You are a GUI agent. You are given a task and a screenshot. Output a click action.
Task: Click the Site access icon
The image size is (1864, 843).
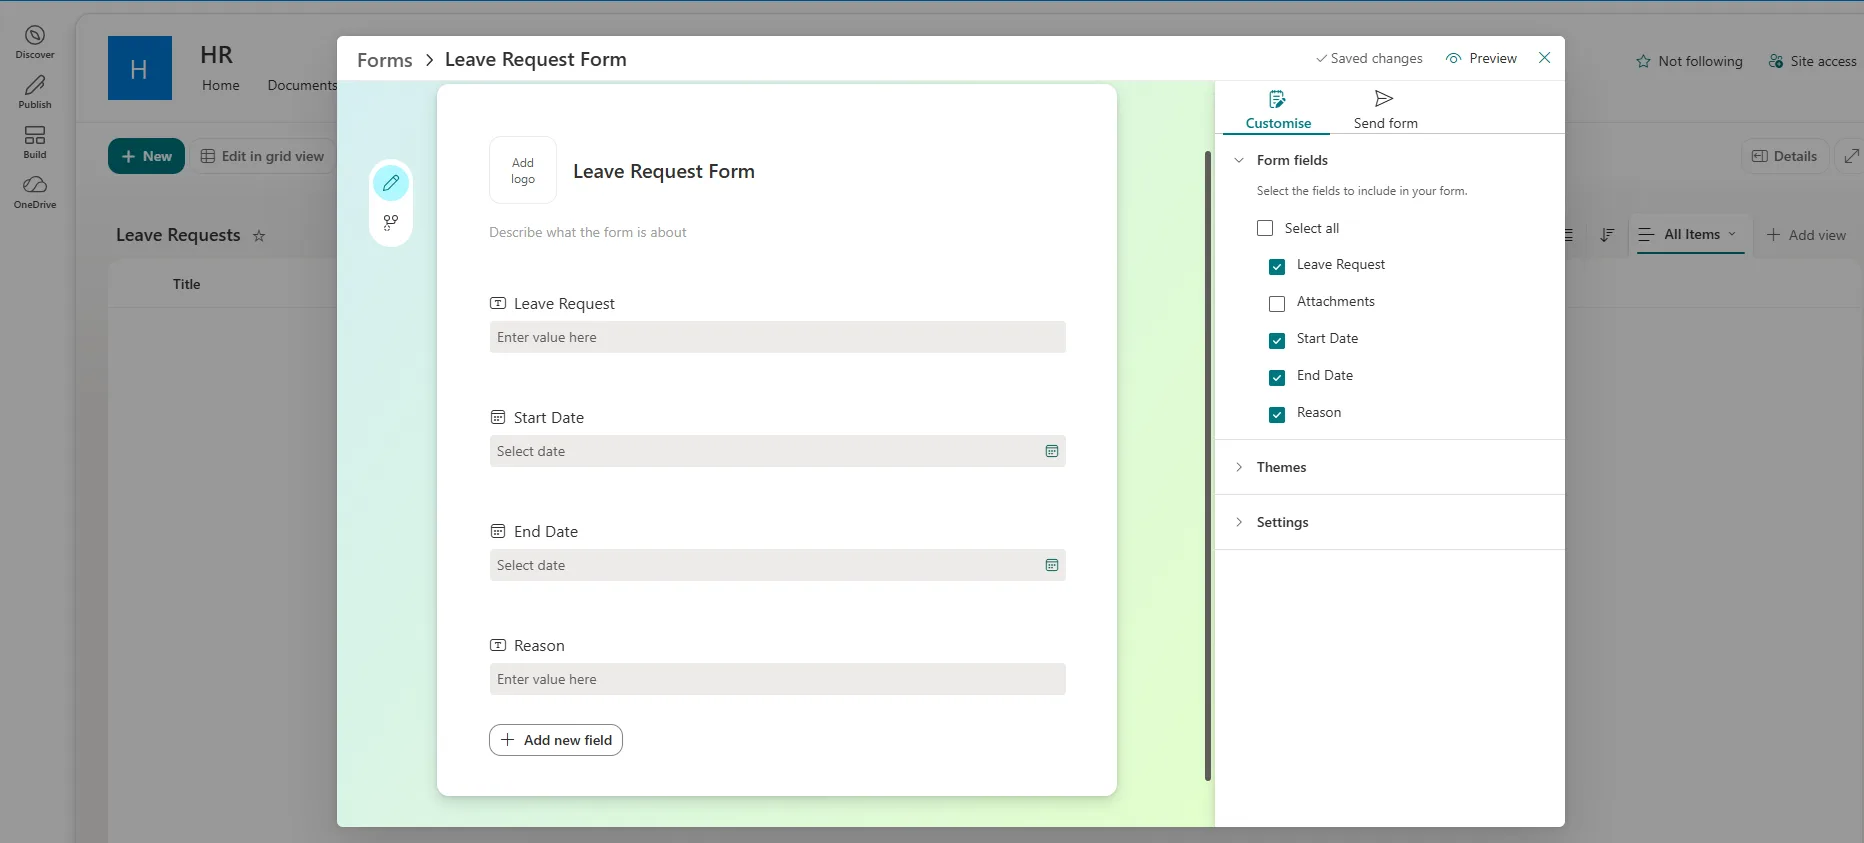[1776, 61]
